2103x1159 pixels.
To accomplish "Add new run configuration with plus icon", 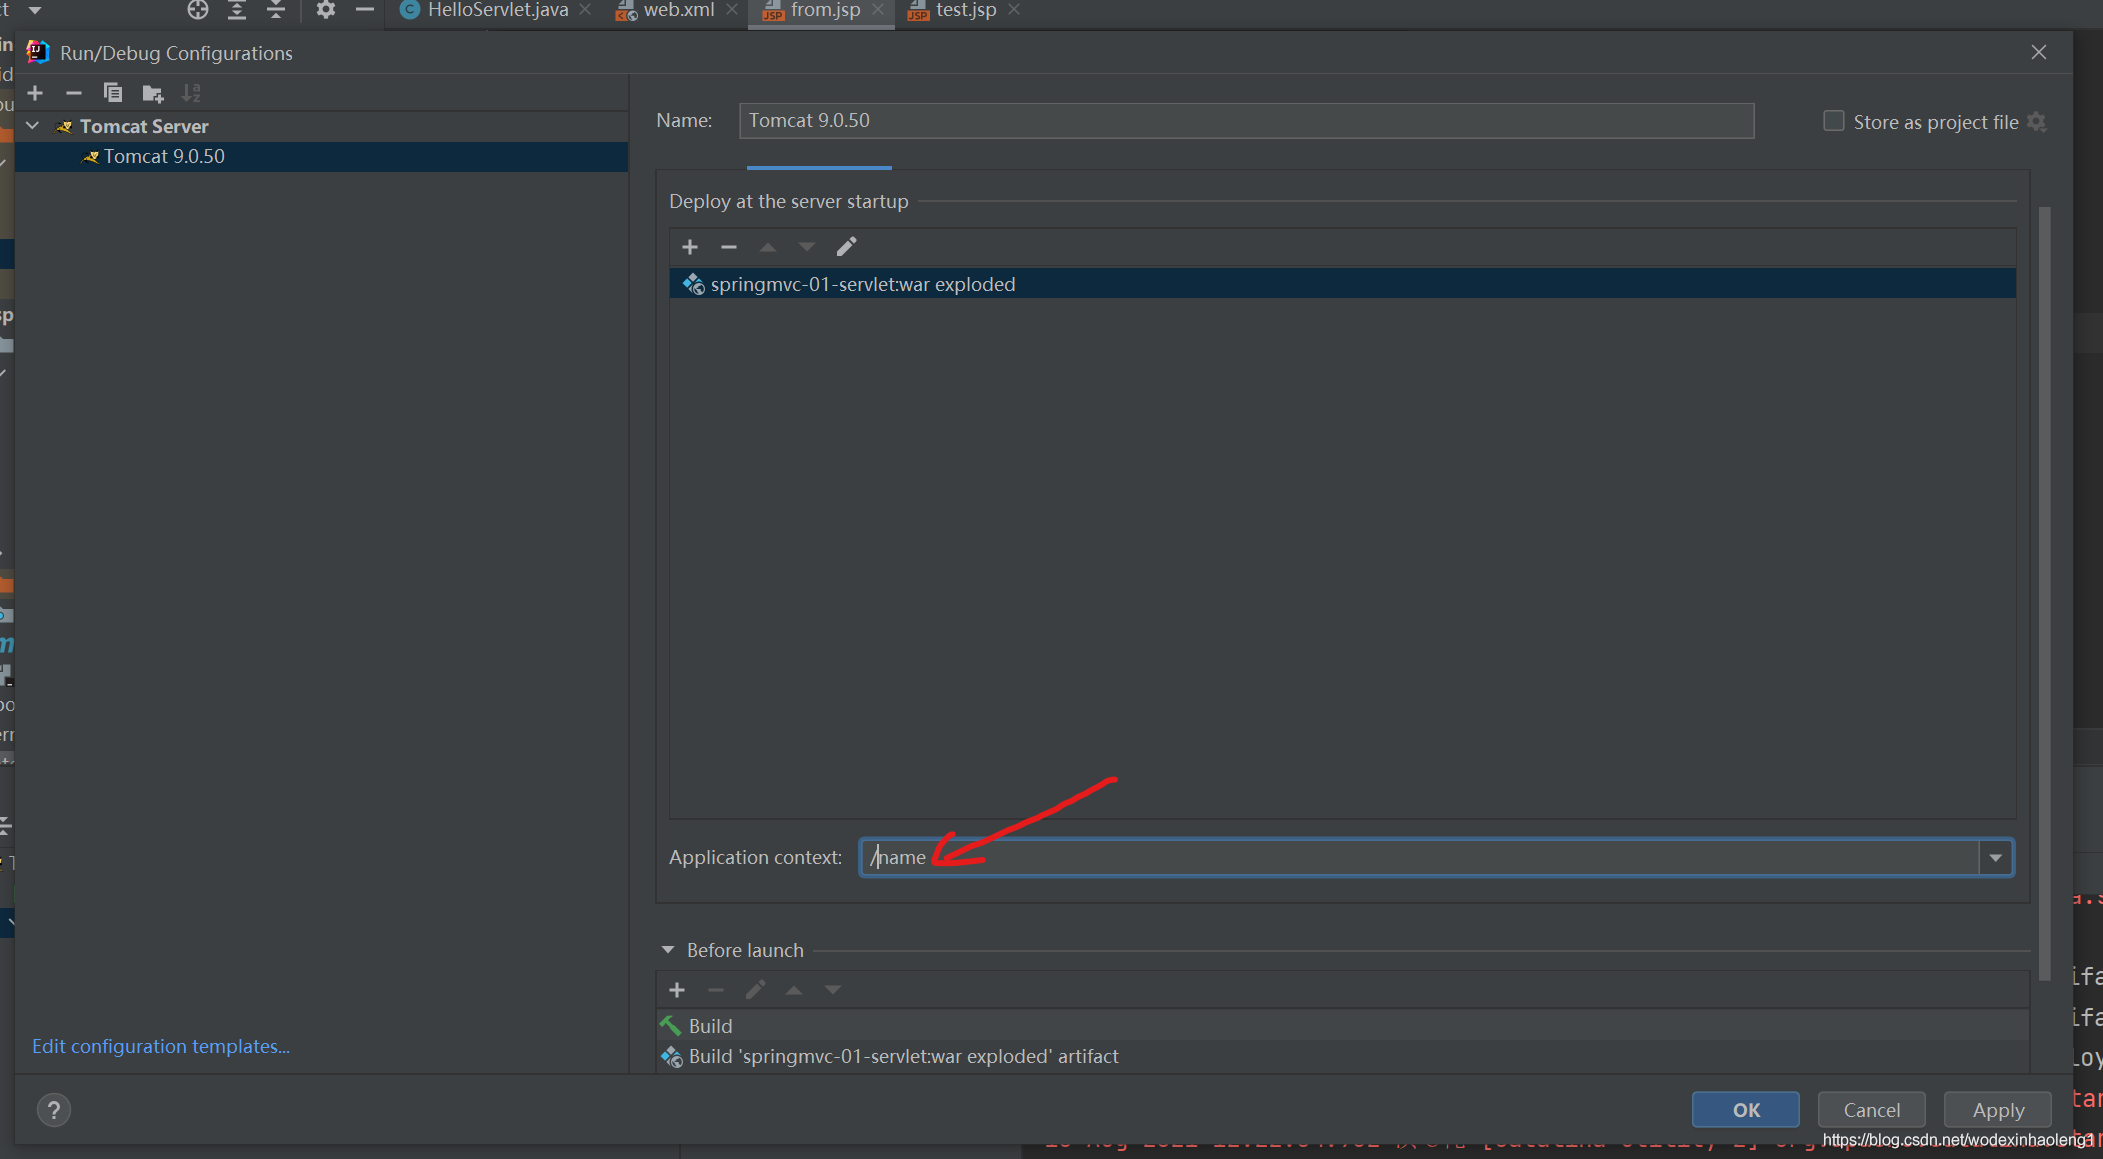I will coord(35,93).
